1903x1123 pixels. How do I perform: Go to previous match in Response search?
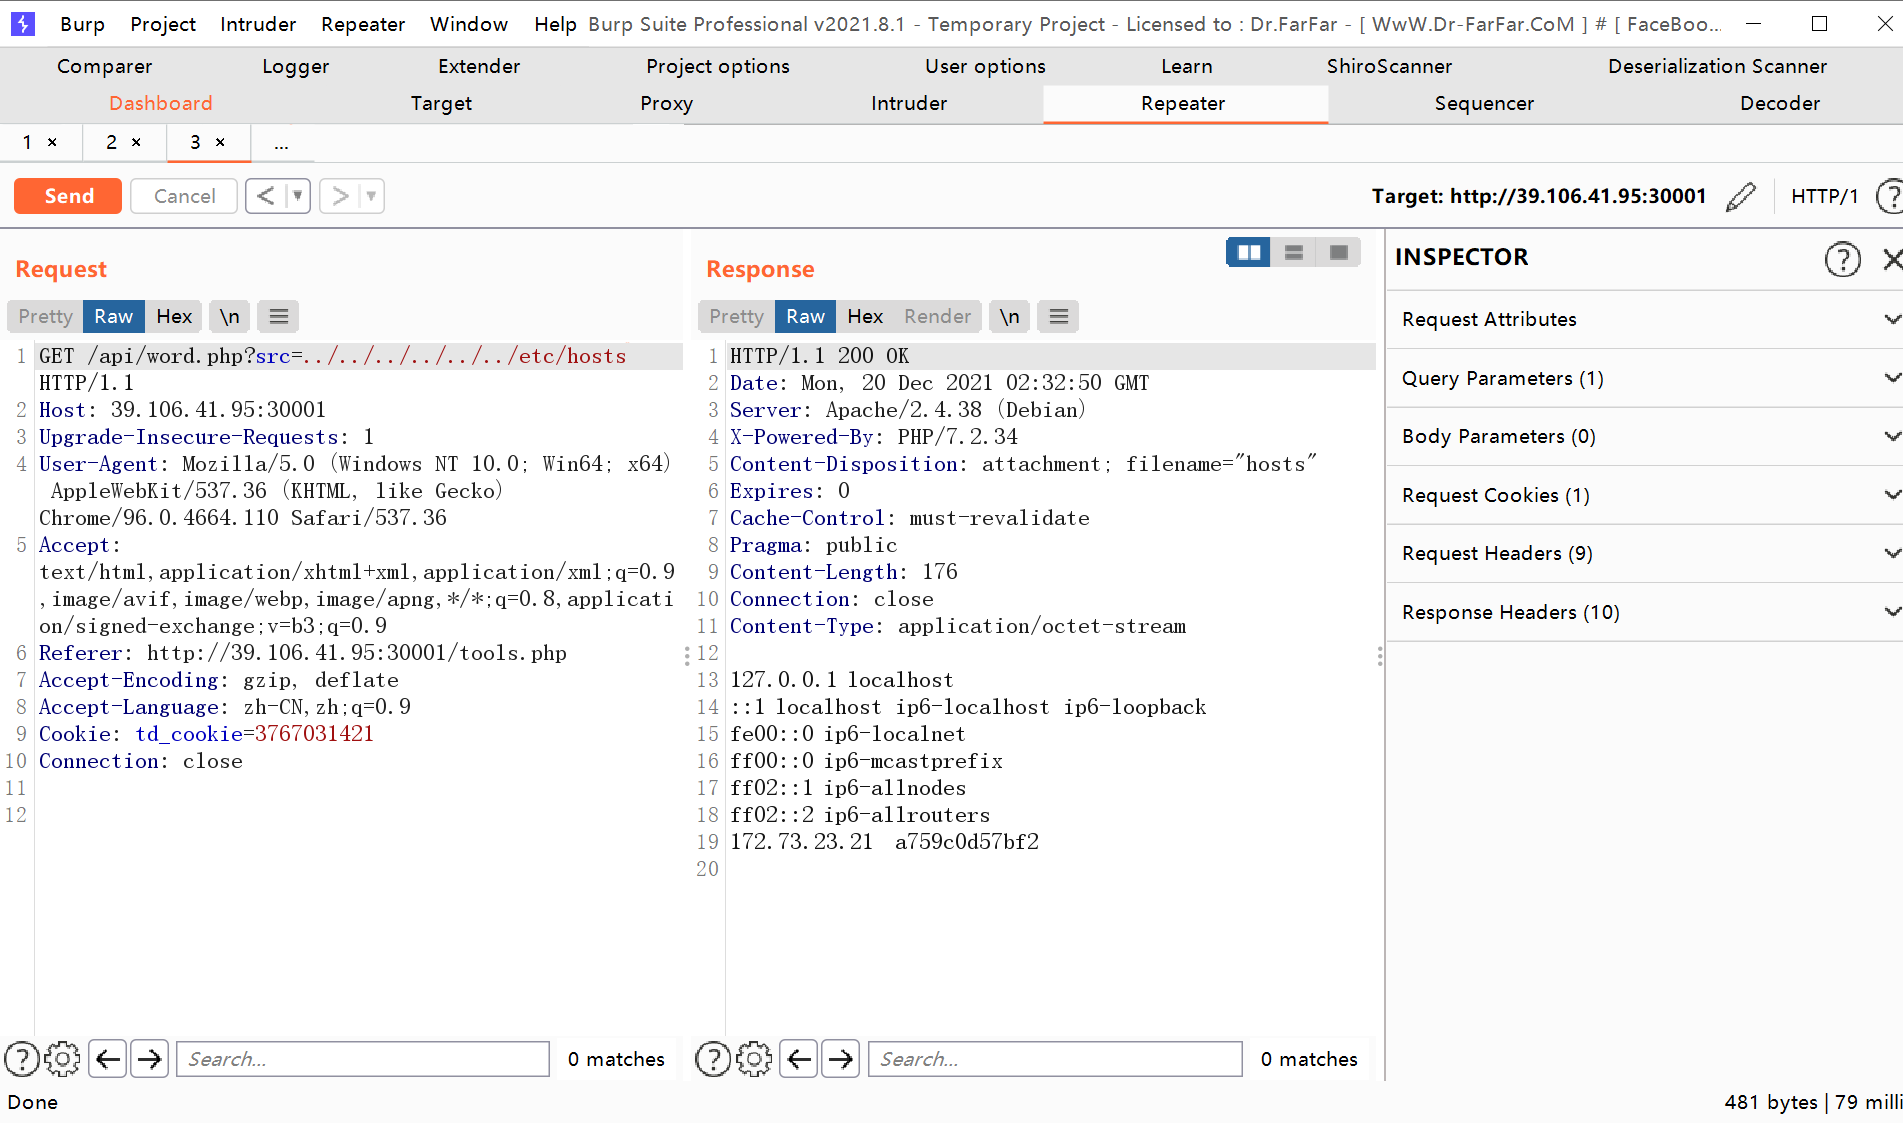tap(799, 1058)
